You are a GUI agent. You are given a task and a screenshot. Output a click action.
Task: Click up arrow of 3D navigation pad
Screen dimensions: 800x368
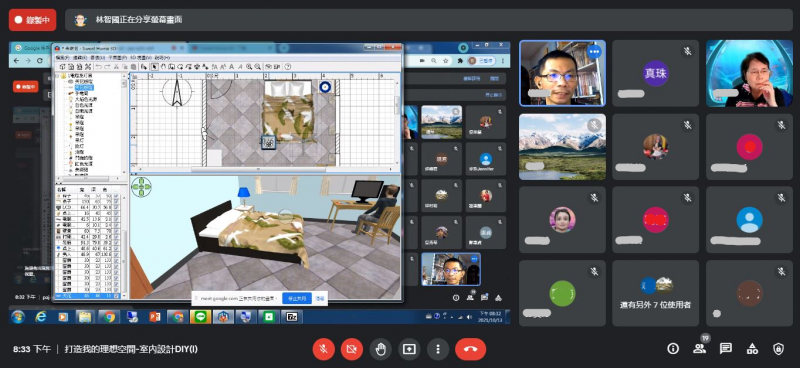tap(141, 180)
